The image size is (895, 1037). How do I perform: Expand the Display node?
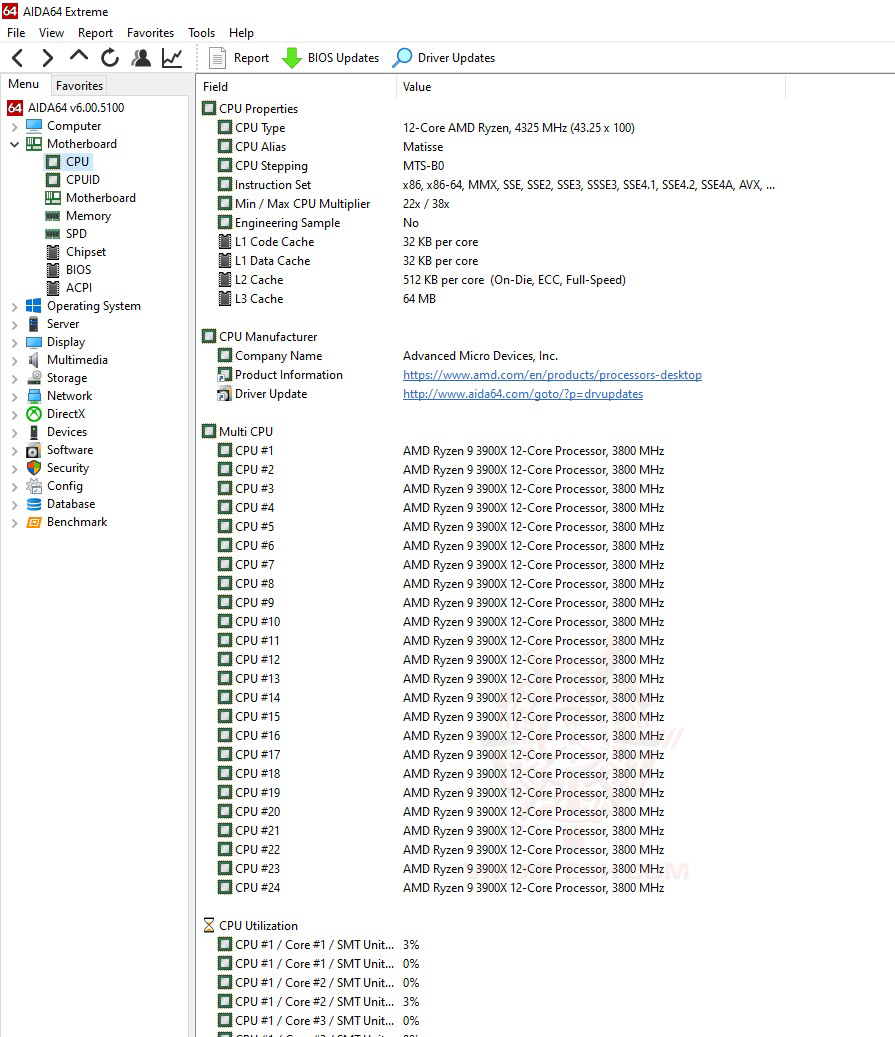(x=15, y=342)
